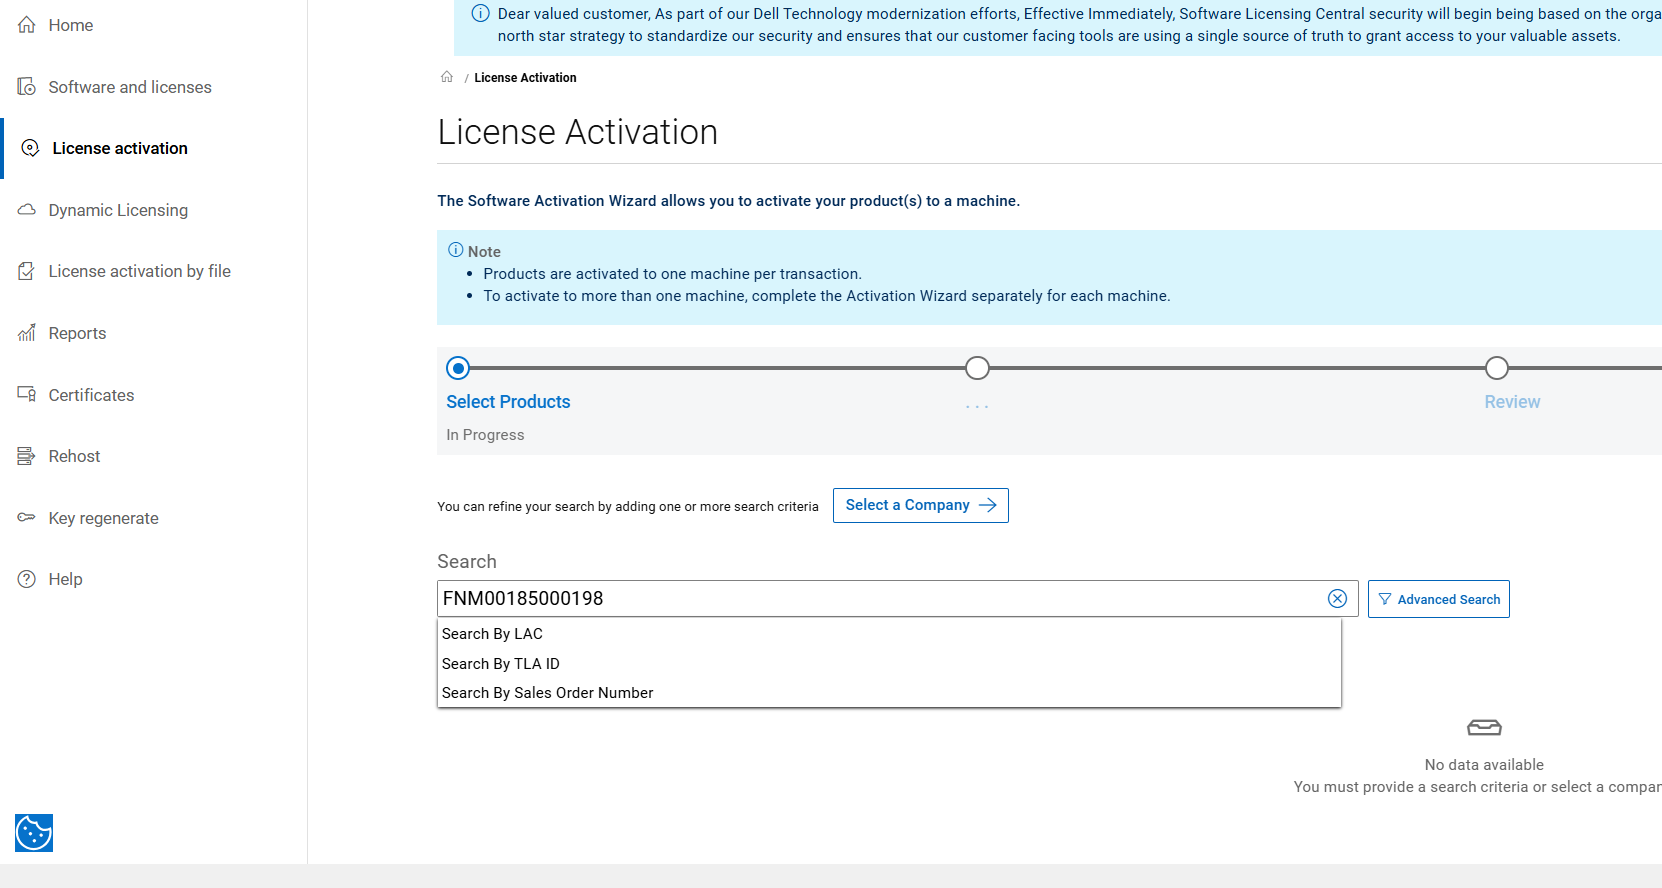Click the Rehost icon
Viewport: 1662px width, 888px height.
pos(27,456)
